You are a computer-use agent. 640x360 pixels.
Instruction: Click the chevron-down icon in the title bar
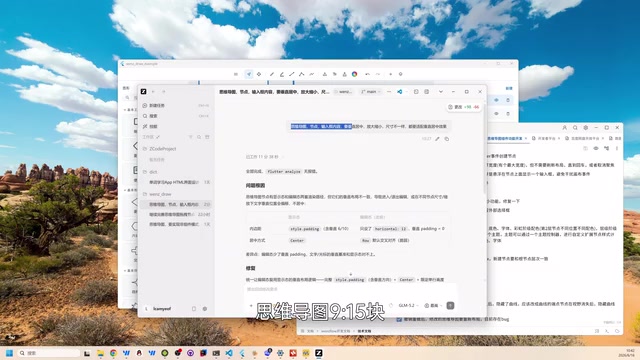tap(441, 92)
